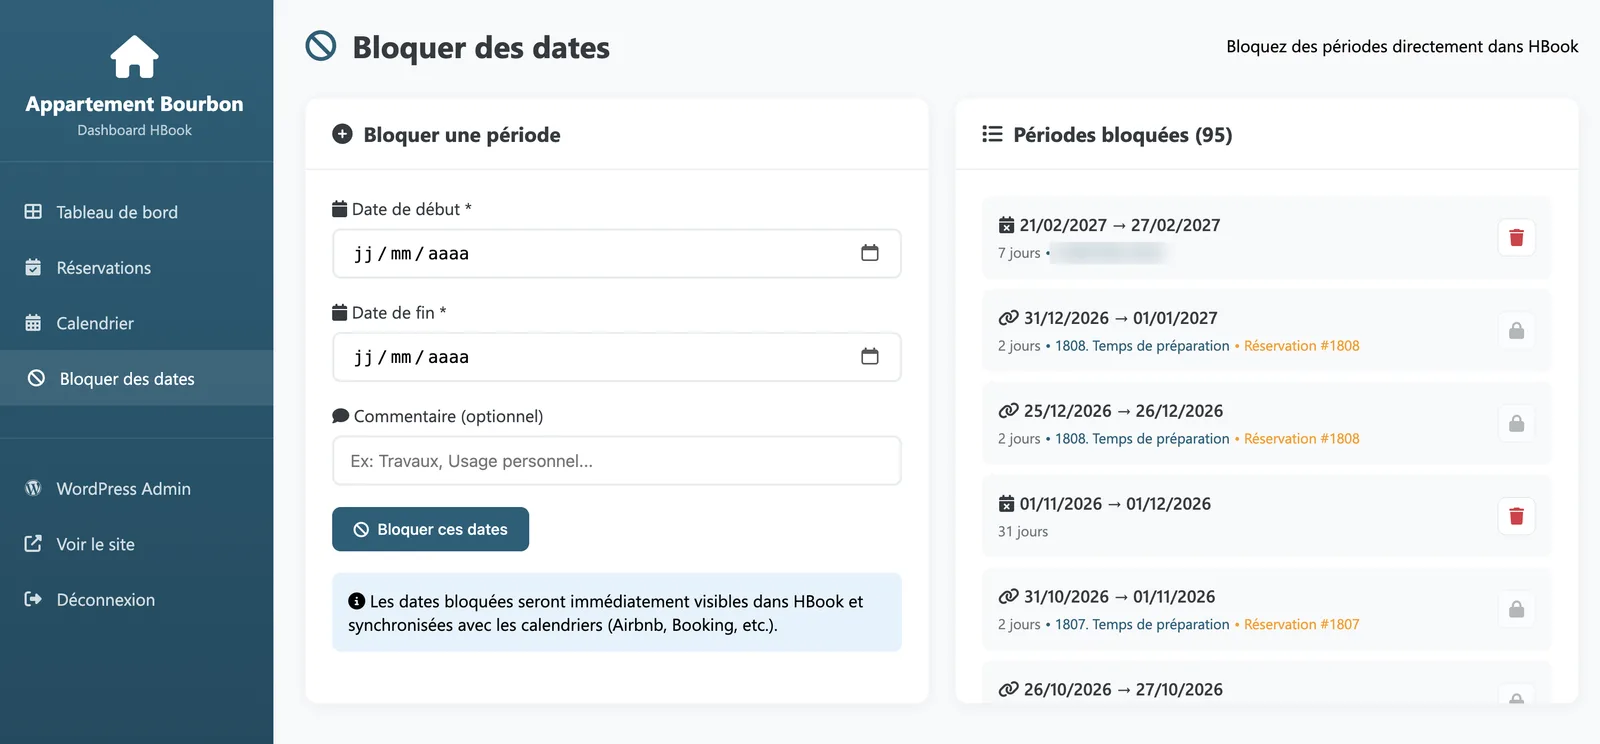Click the link icon beside 31/12/2026 period
This screenshot has height=744, width=1600.
point(1008,318)
